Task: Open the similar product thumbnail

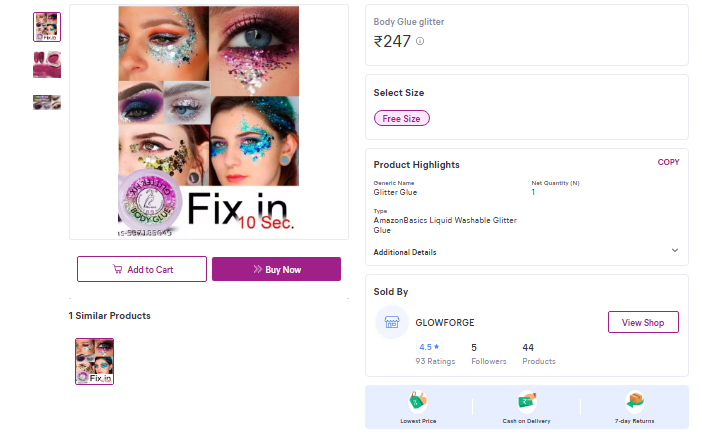Action: pos(95,361)
